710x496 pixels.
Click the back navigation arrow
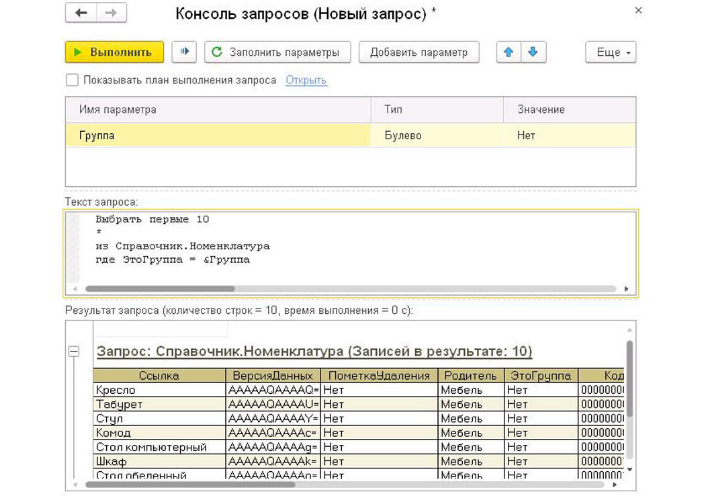81,14
